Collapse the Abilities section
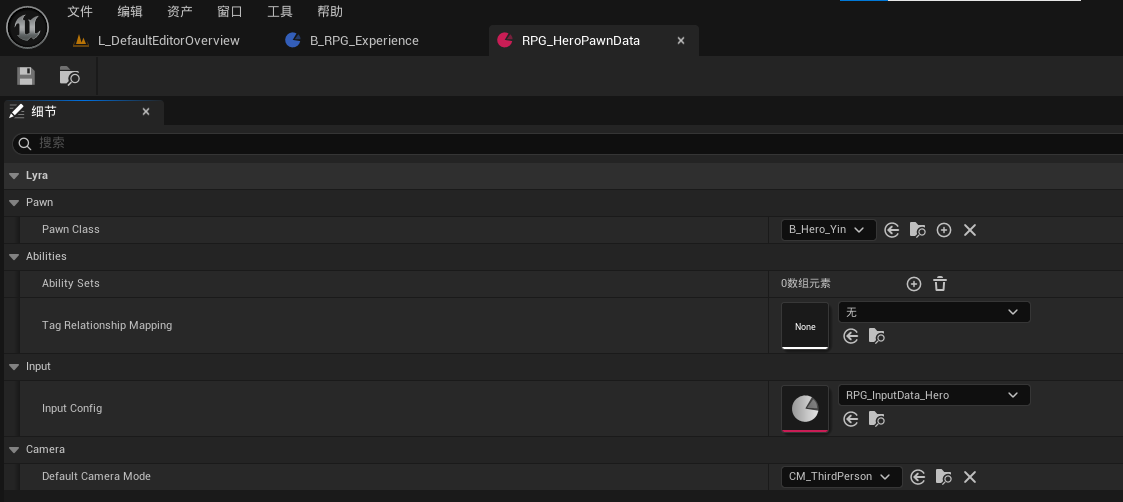This screenshot has height=502, width=1123. 14,257
